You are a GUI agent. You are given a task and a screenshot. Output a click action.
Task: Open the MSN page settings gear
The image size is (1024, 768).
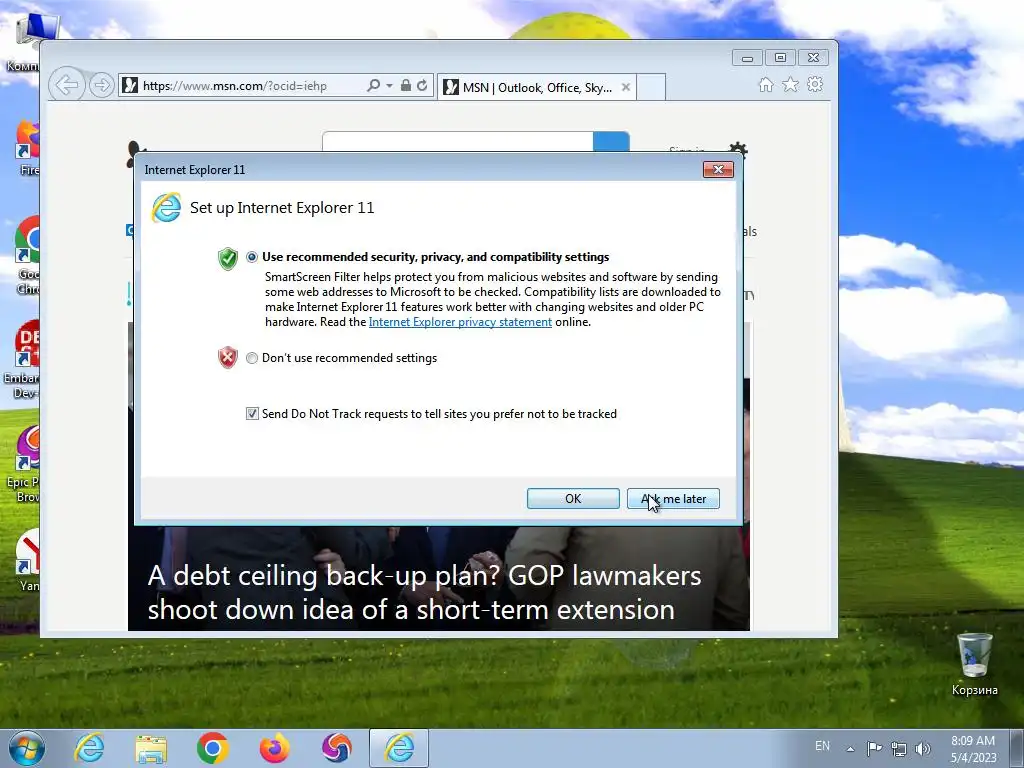[x=738, y=150]
